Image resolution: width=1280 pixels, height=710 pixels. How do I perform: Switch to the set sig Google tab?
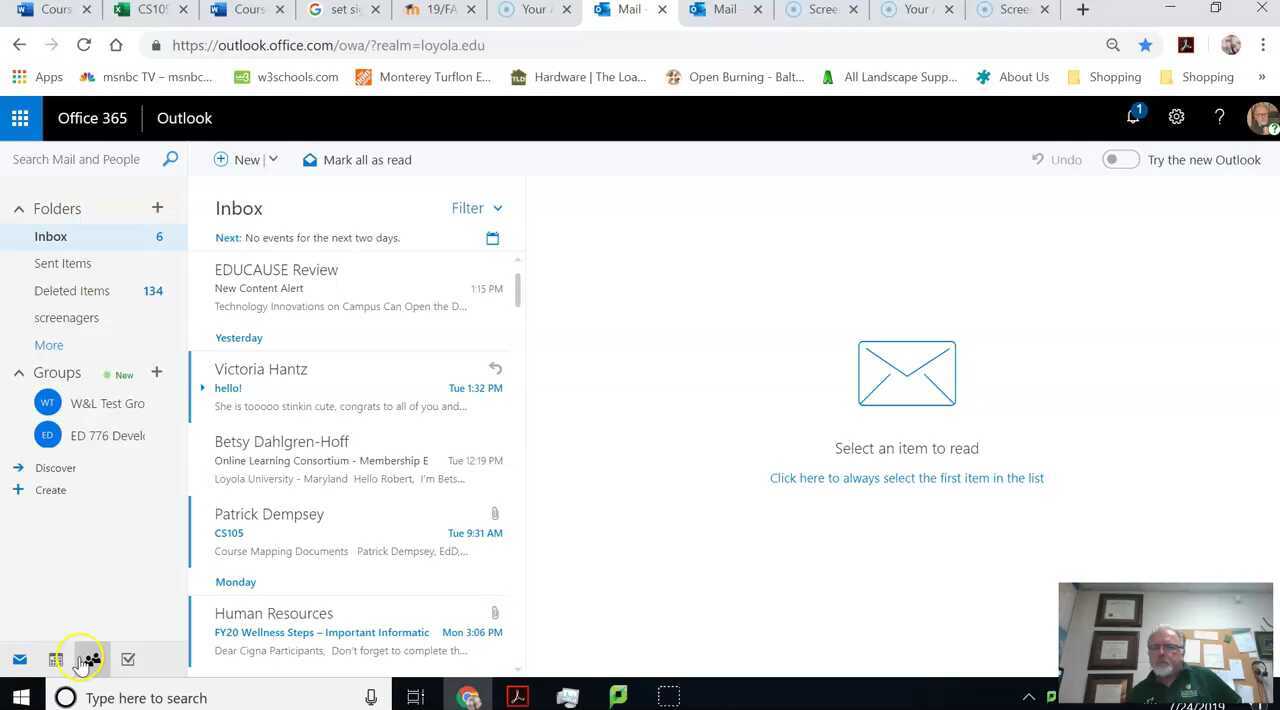click(344, 10)
